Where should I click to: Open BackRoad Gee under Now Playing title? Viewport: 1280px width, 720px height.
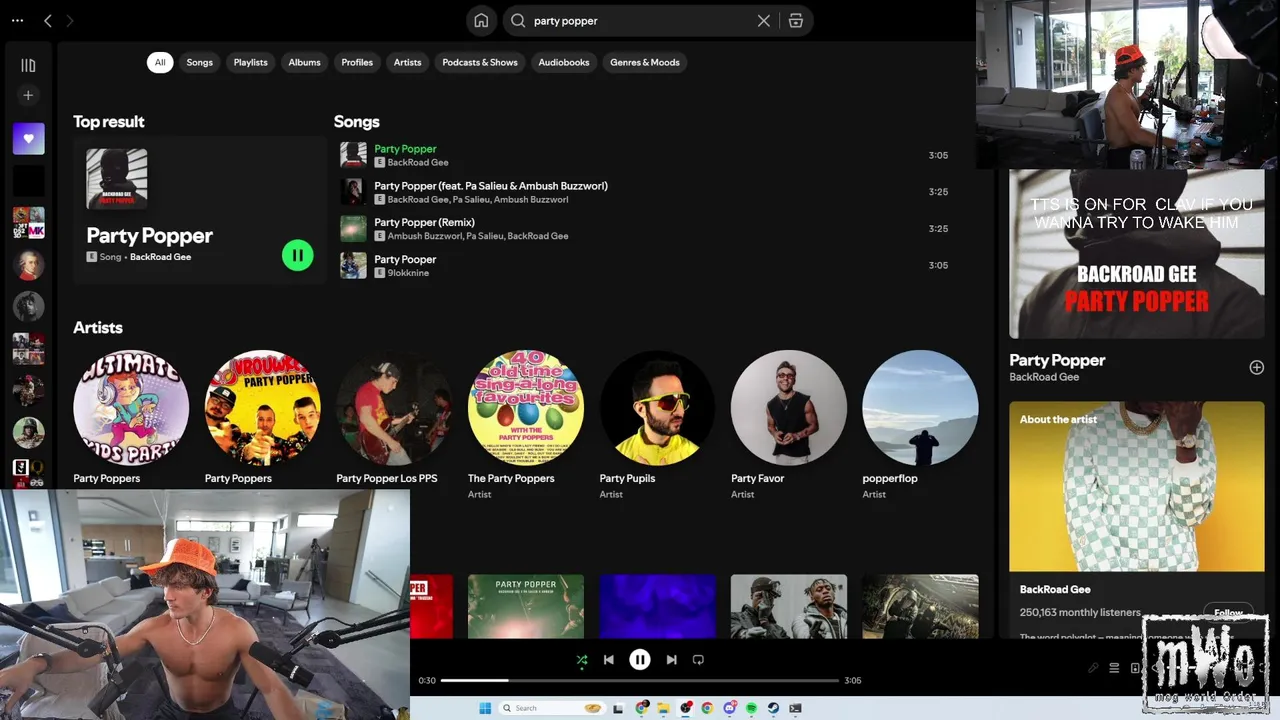click(1044, 377)
